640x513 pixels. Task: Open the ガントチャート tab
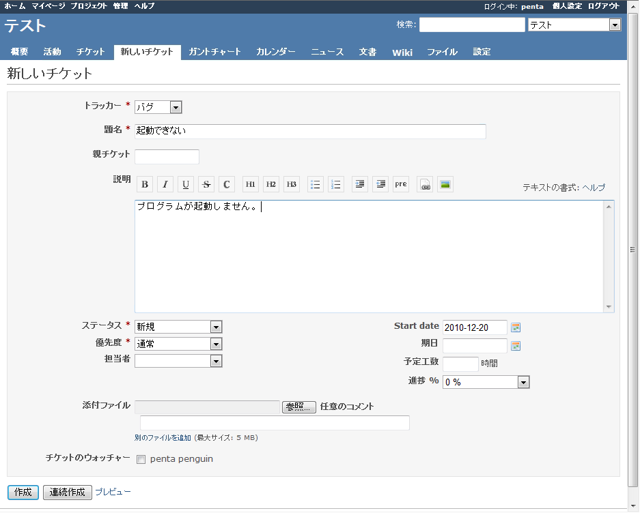click(x=215, y=52)
